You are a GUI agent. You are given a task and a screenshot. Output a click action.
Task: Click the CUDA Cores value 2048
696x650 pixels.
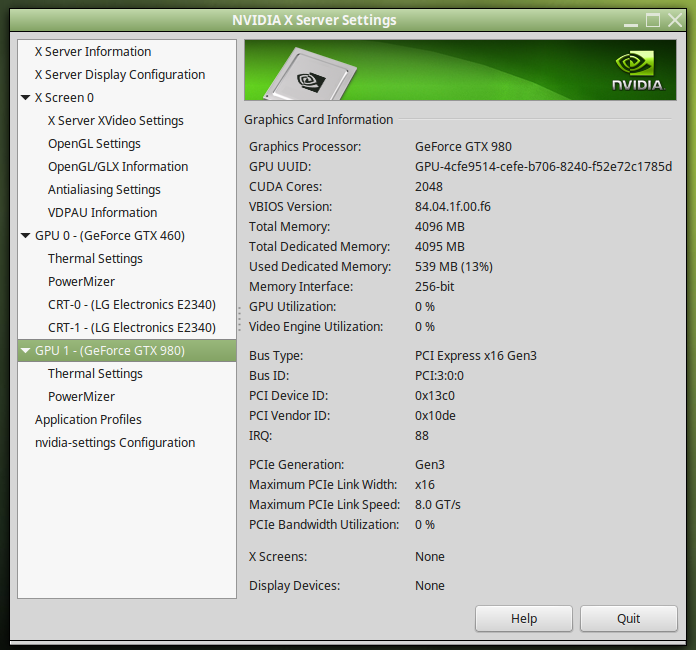[429, 186]
